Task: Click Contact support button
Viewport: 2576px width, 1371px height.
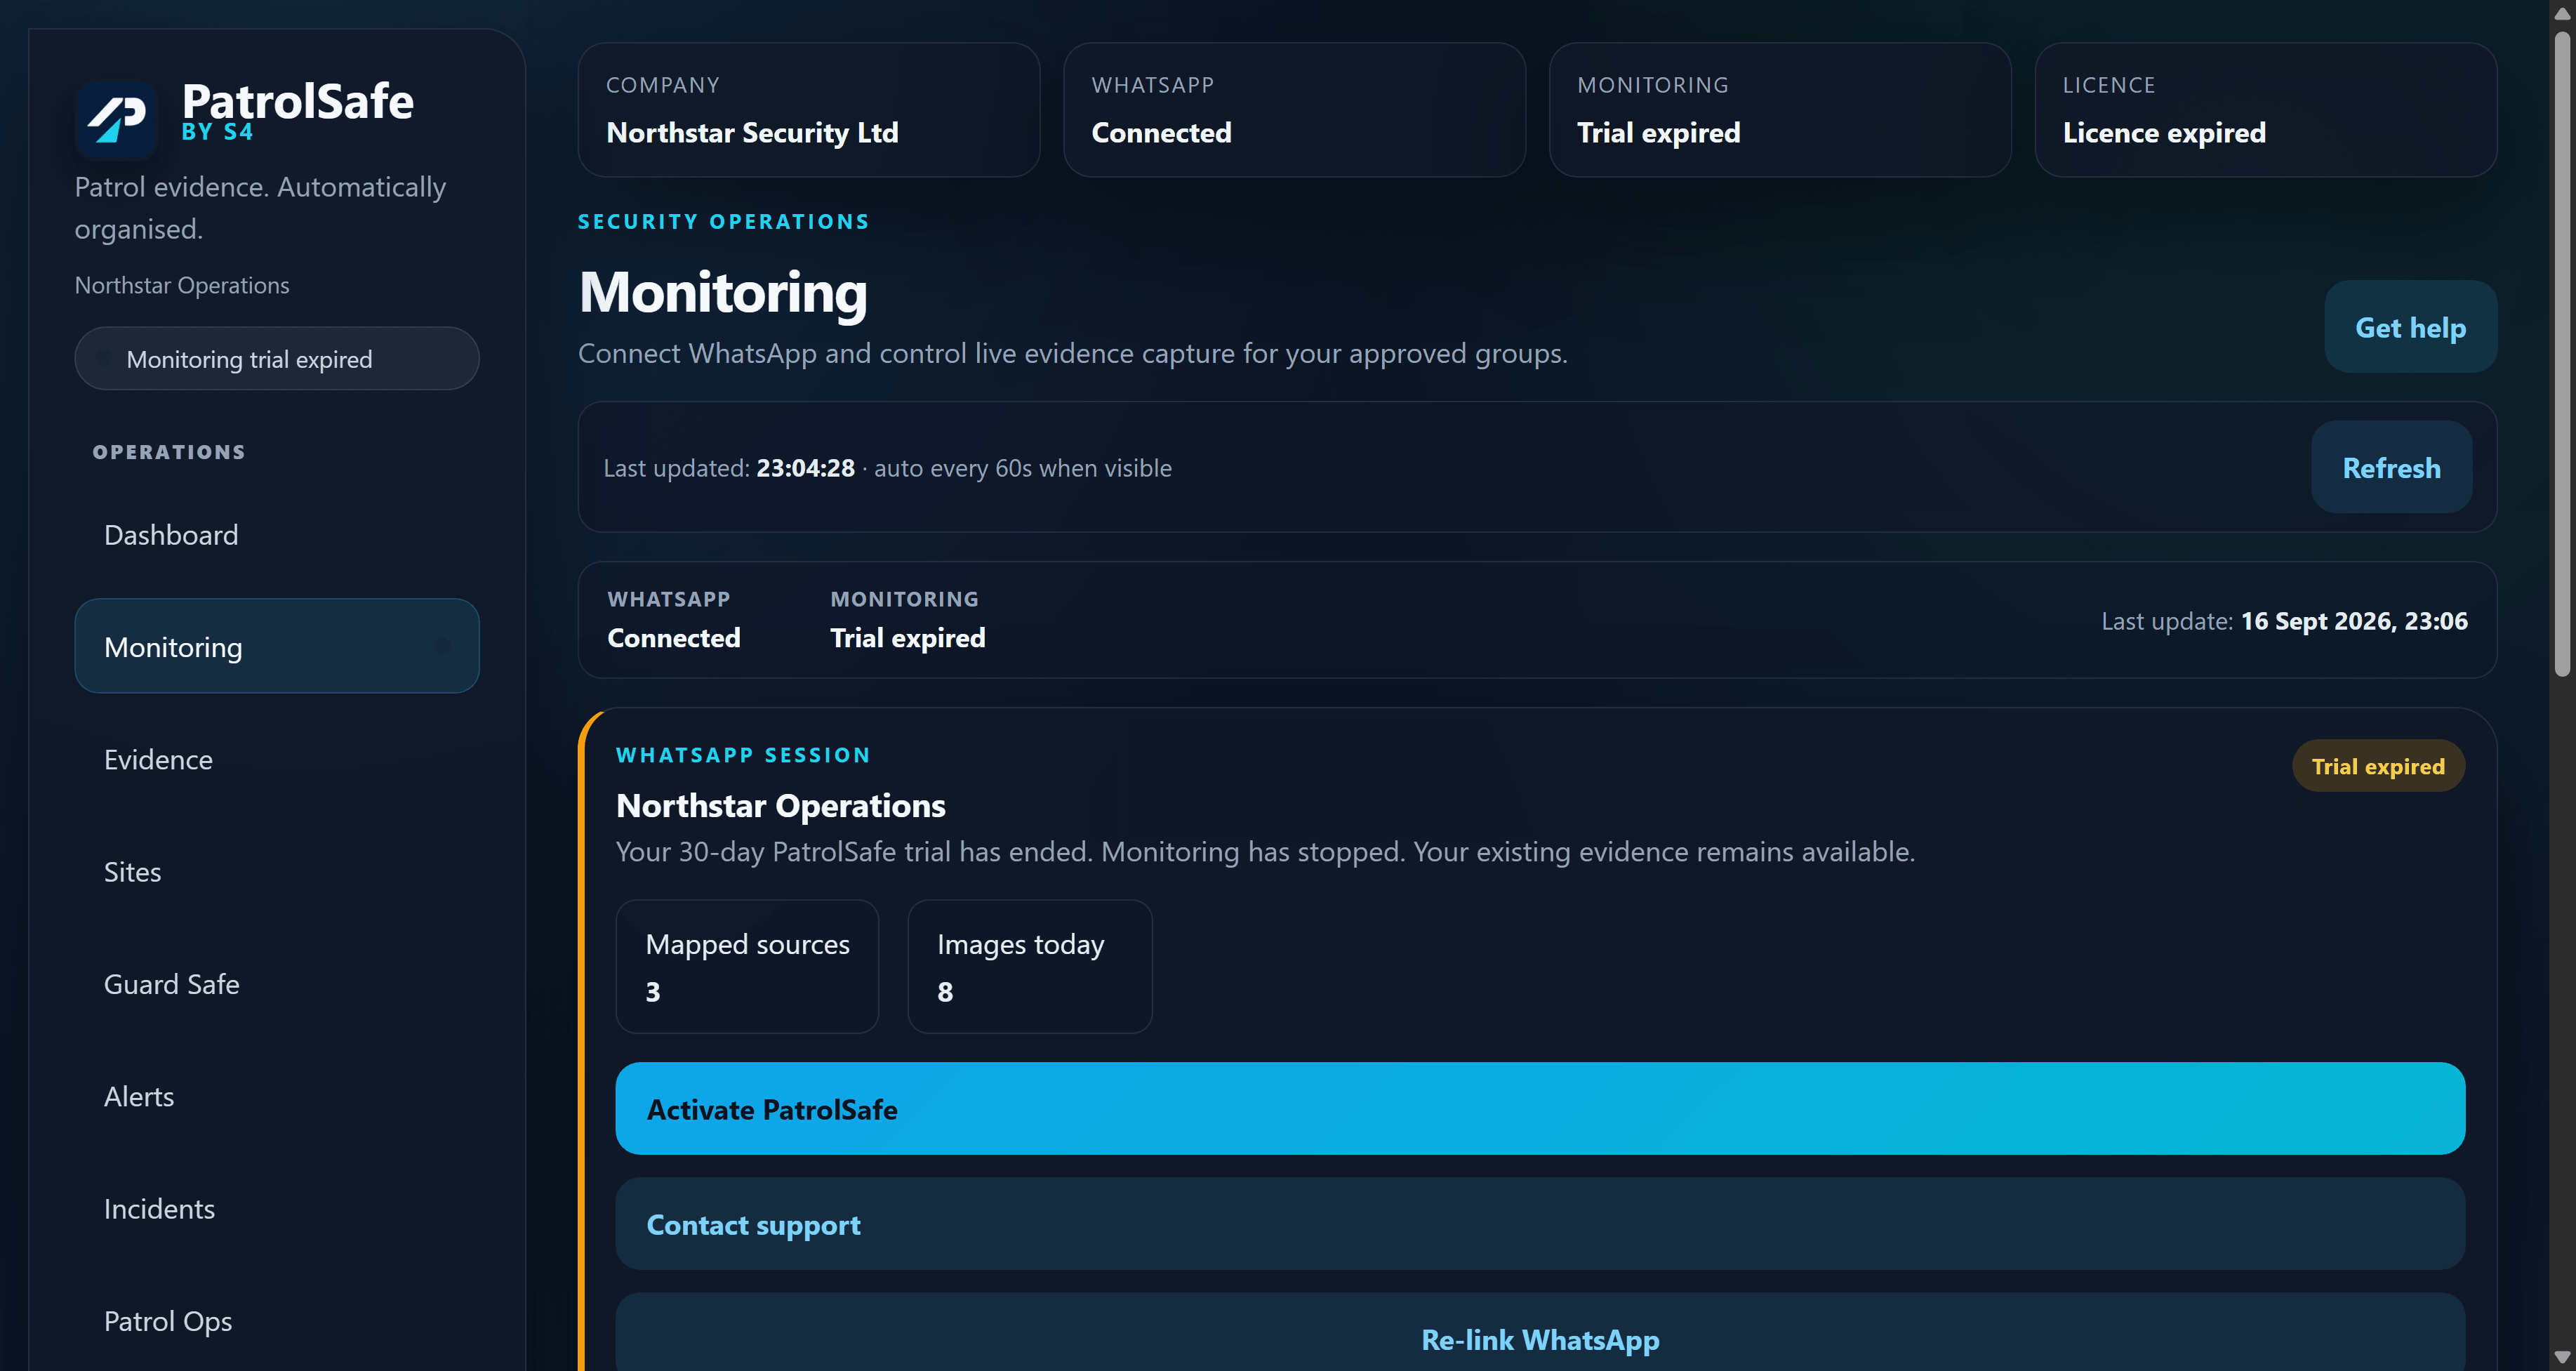Action: 1540,1224
